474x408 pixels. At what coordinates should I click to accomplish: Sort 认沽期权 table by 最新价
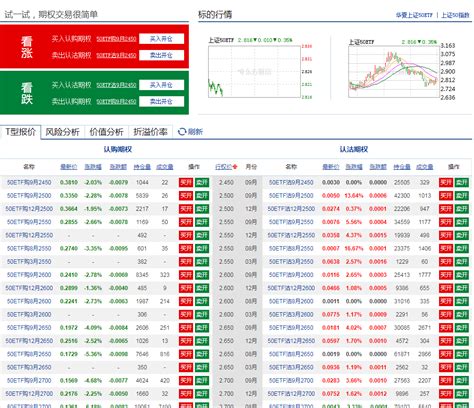point(331,167)
